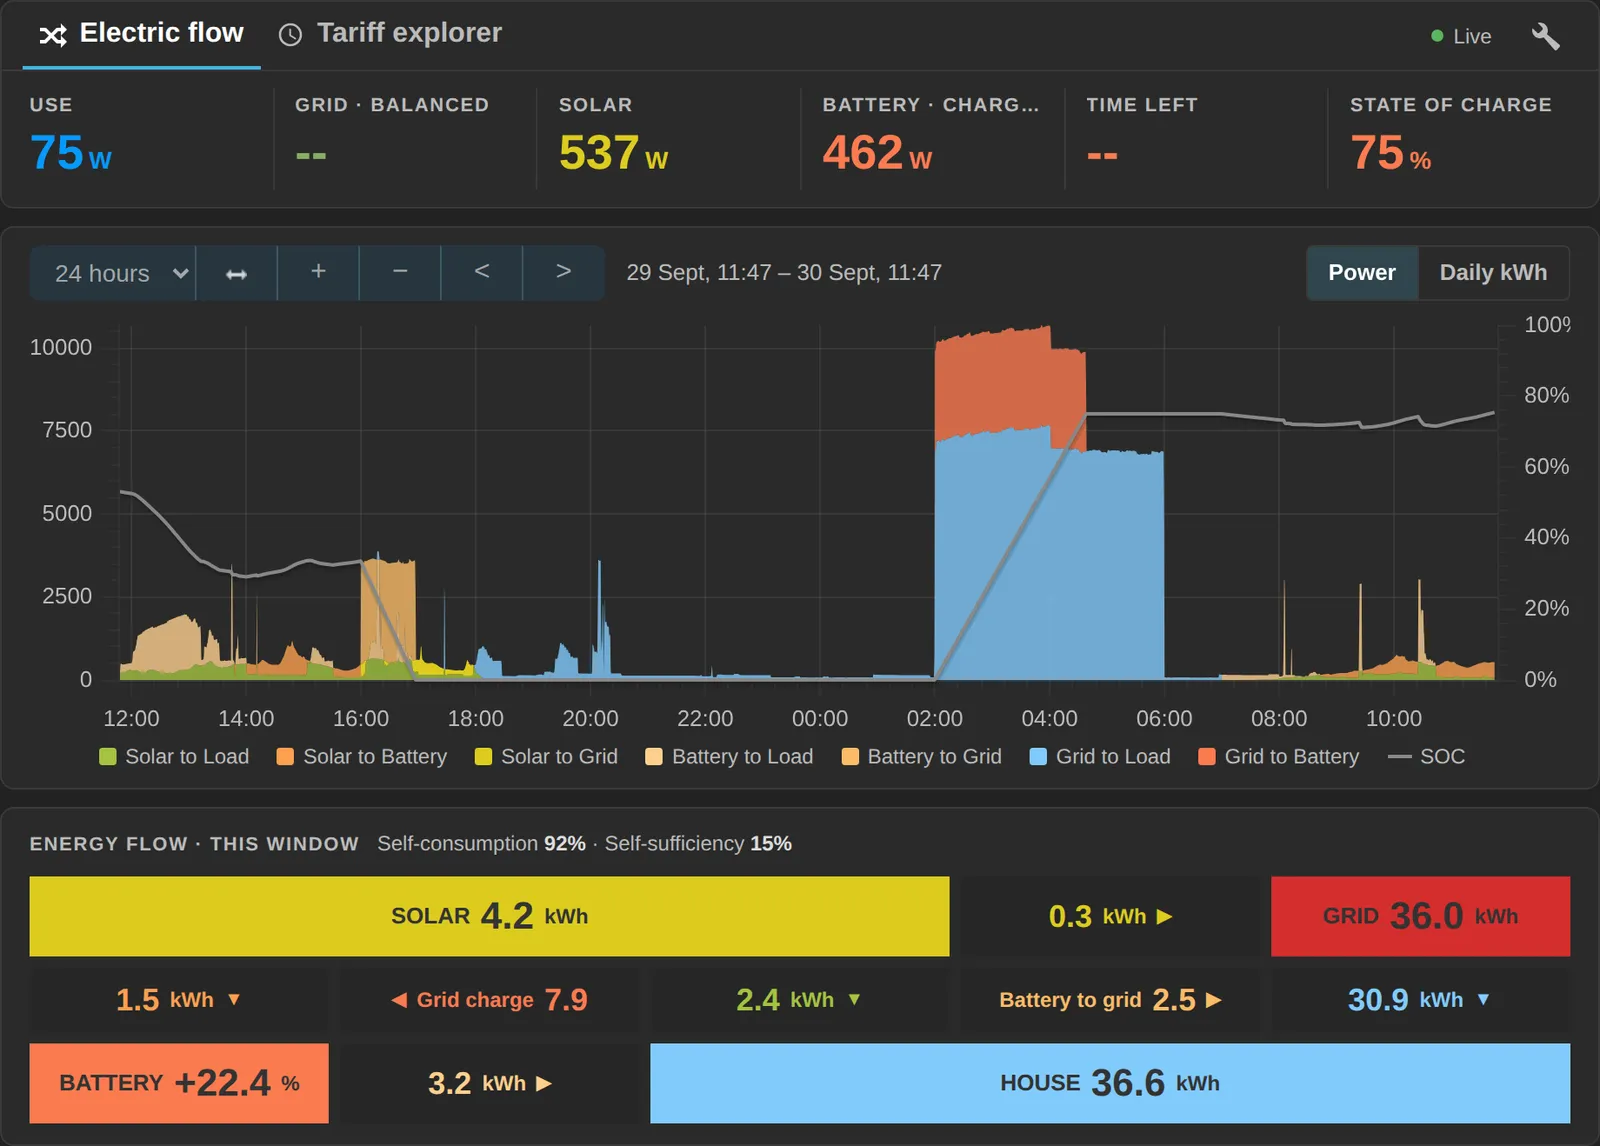
Task: Click the red GRID 36.0 kWh block
Action: click(1420, 916)
